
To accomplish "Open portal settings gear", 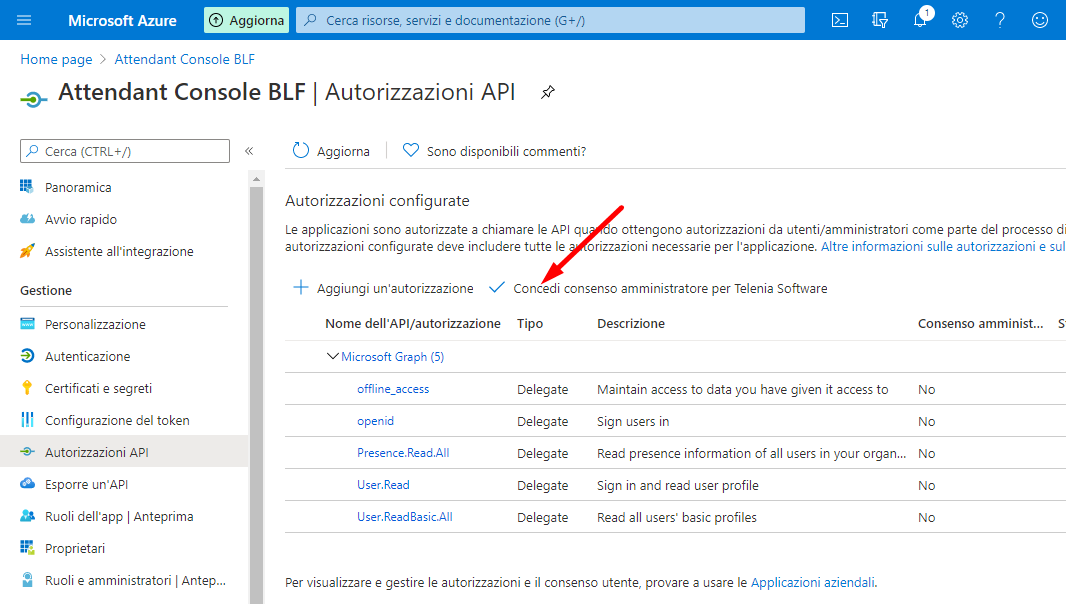I will coord(959,20).
